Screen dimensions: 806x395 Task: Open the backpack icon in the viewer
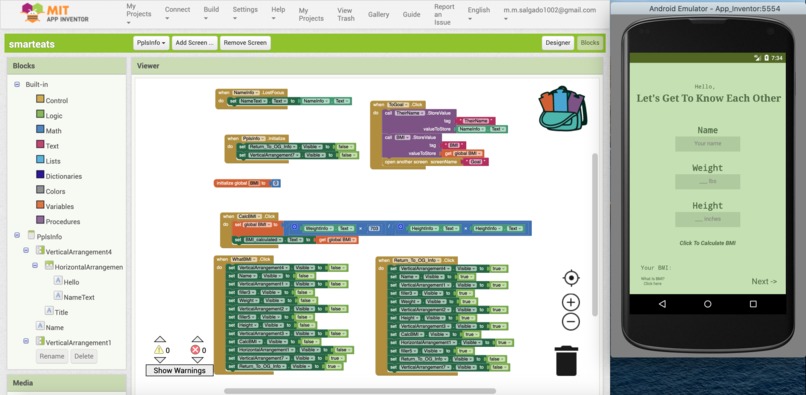pos(562,109)
